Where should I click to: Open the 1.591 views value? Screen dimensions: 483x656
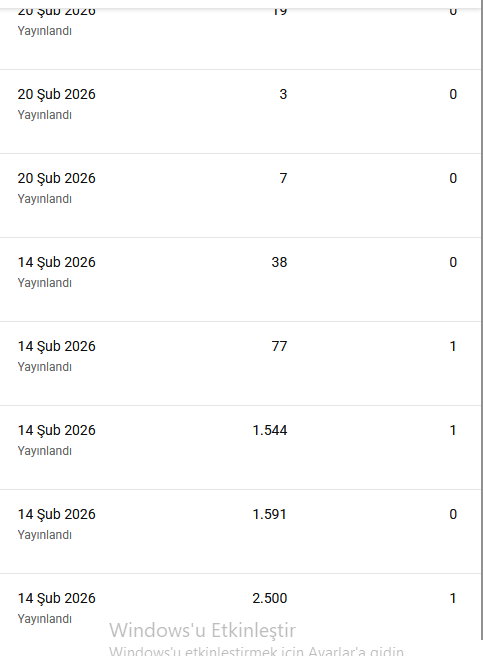270,514
